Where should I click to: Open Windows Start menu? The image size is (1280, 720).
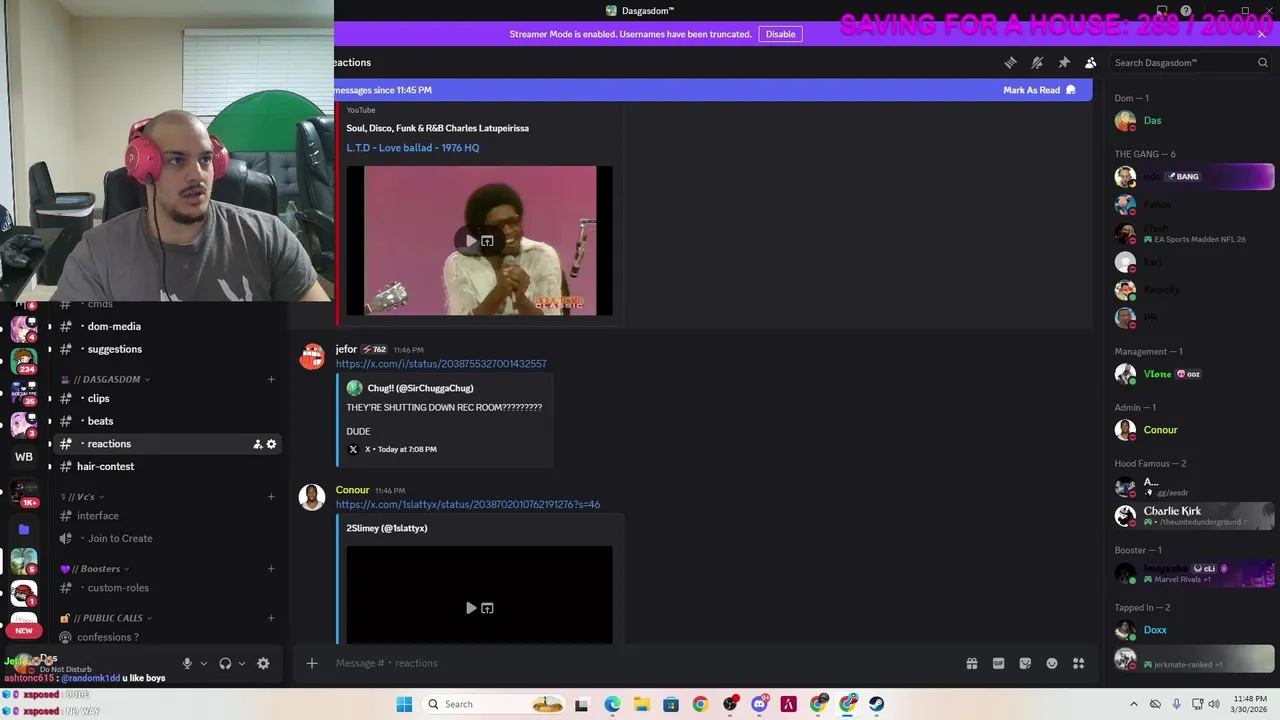point(404,704)
